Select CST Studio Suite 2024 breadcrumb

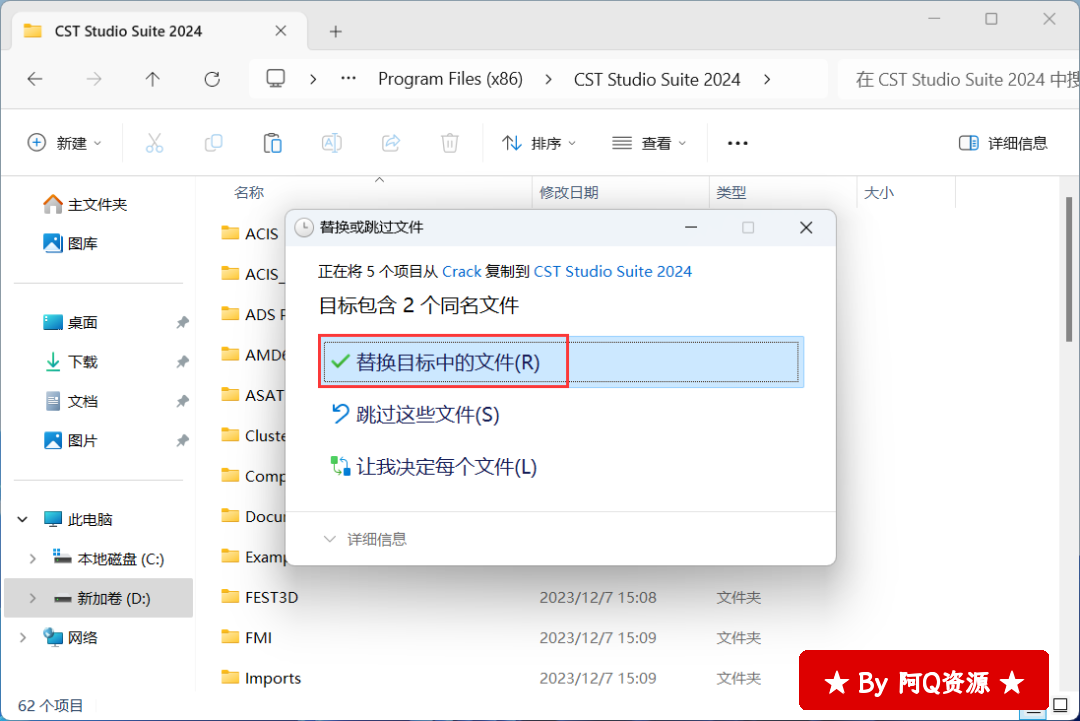coord(656,79)
